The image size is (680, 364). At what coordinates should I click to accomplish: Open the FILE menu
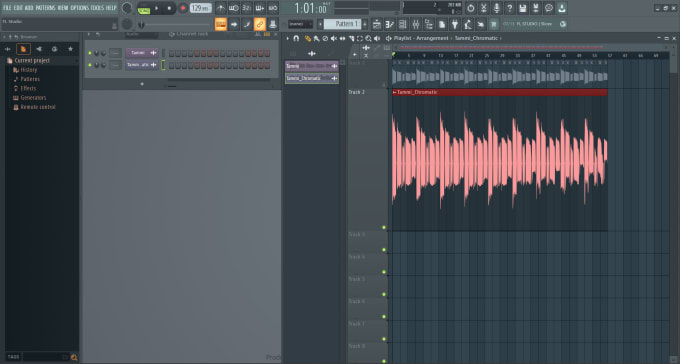point(7,8)
